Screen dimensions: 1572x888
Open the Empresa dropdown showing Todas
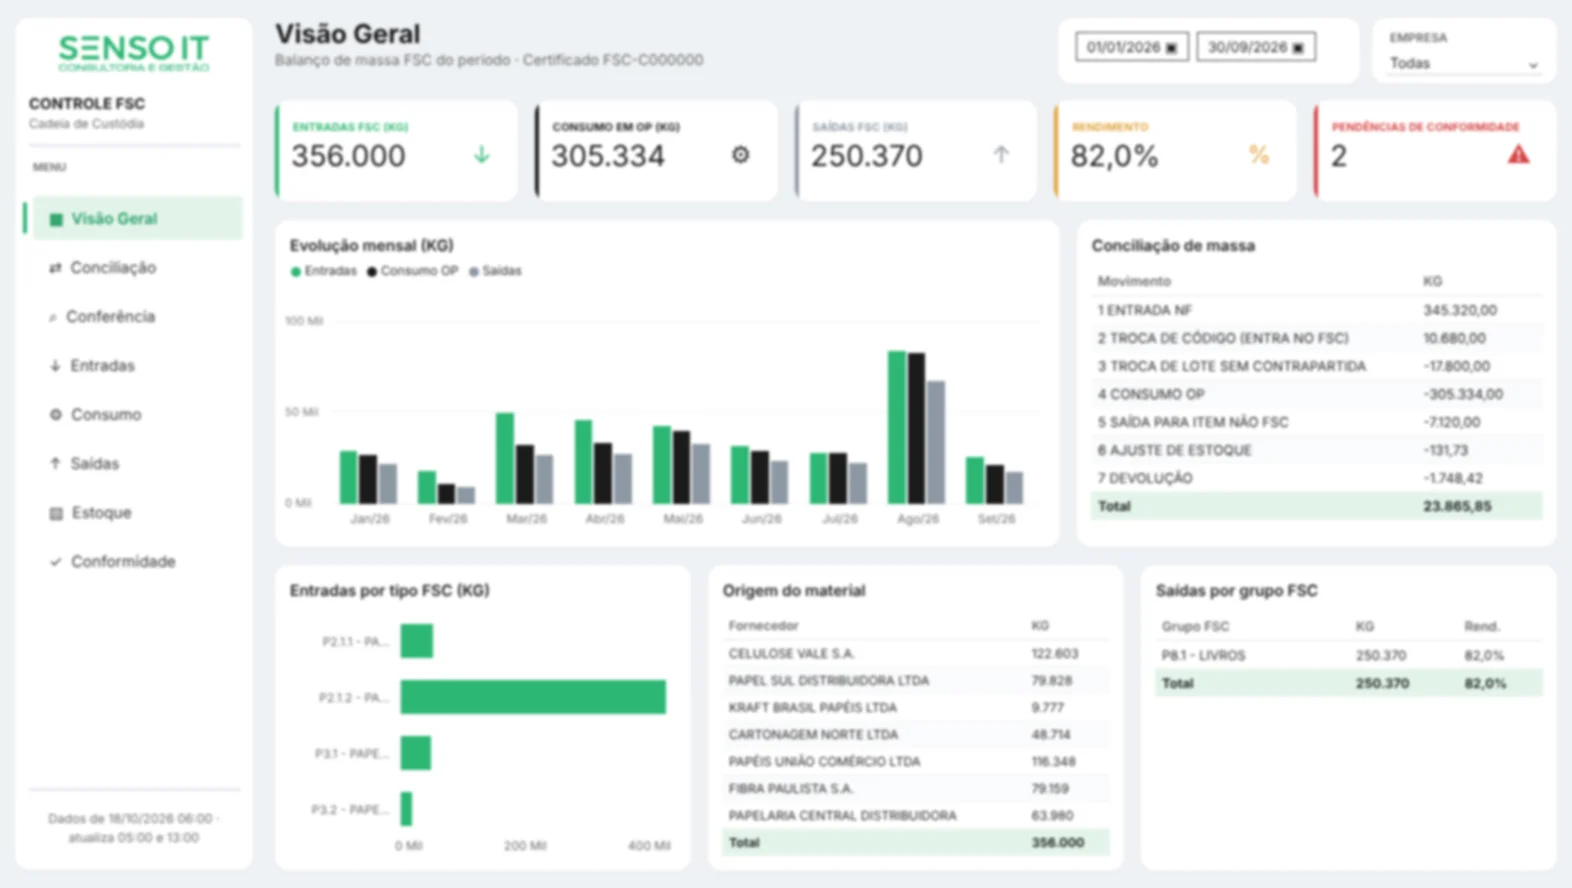click(1463, 63)
